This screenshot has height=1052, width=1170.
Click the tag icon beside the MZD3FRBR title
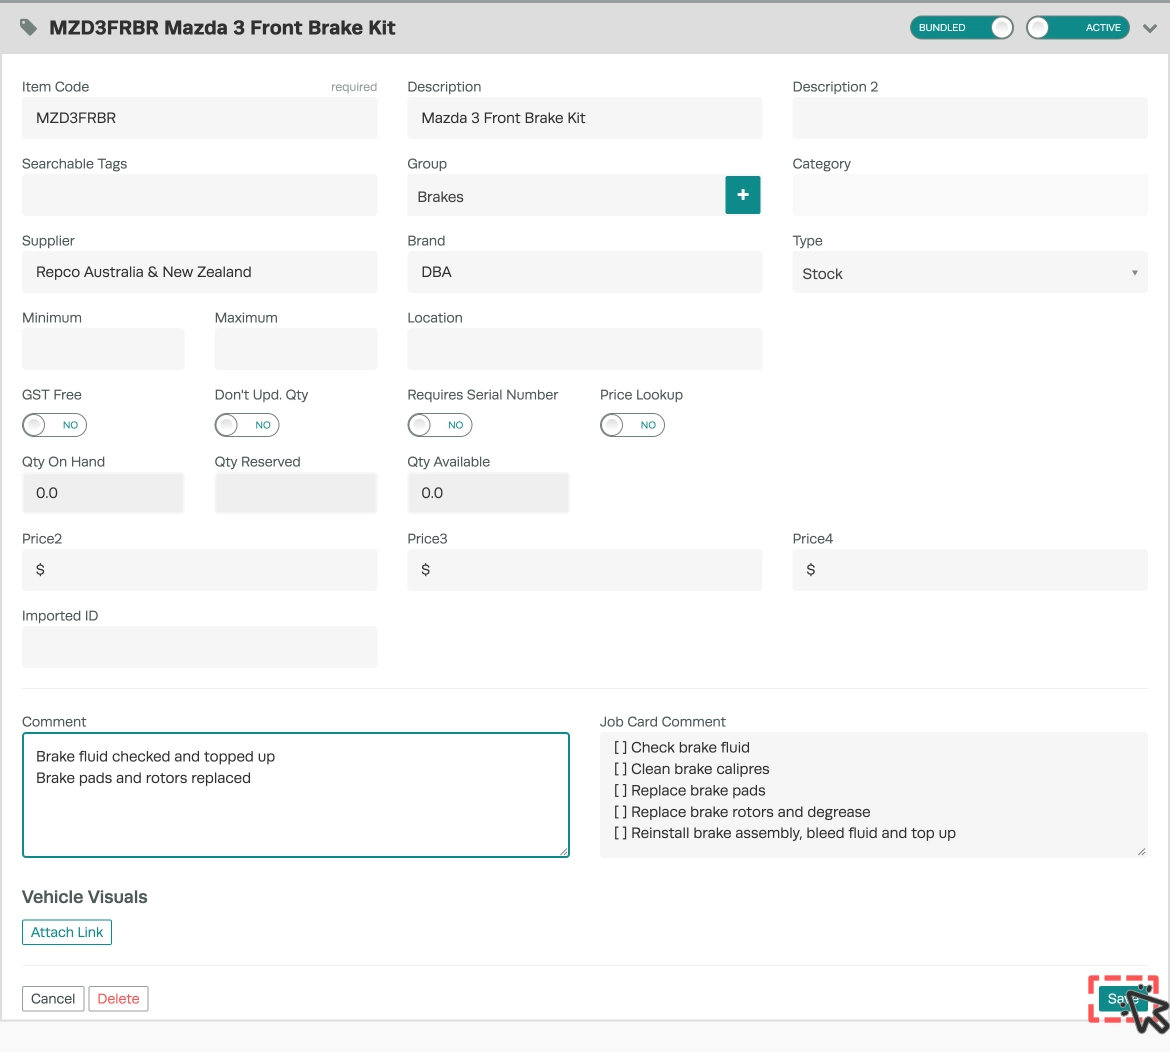[28, 28]
